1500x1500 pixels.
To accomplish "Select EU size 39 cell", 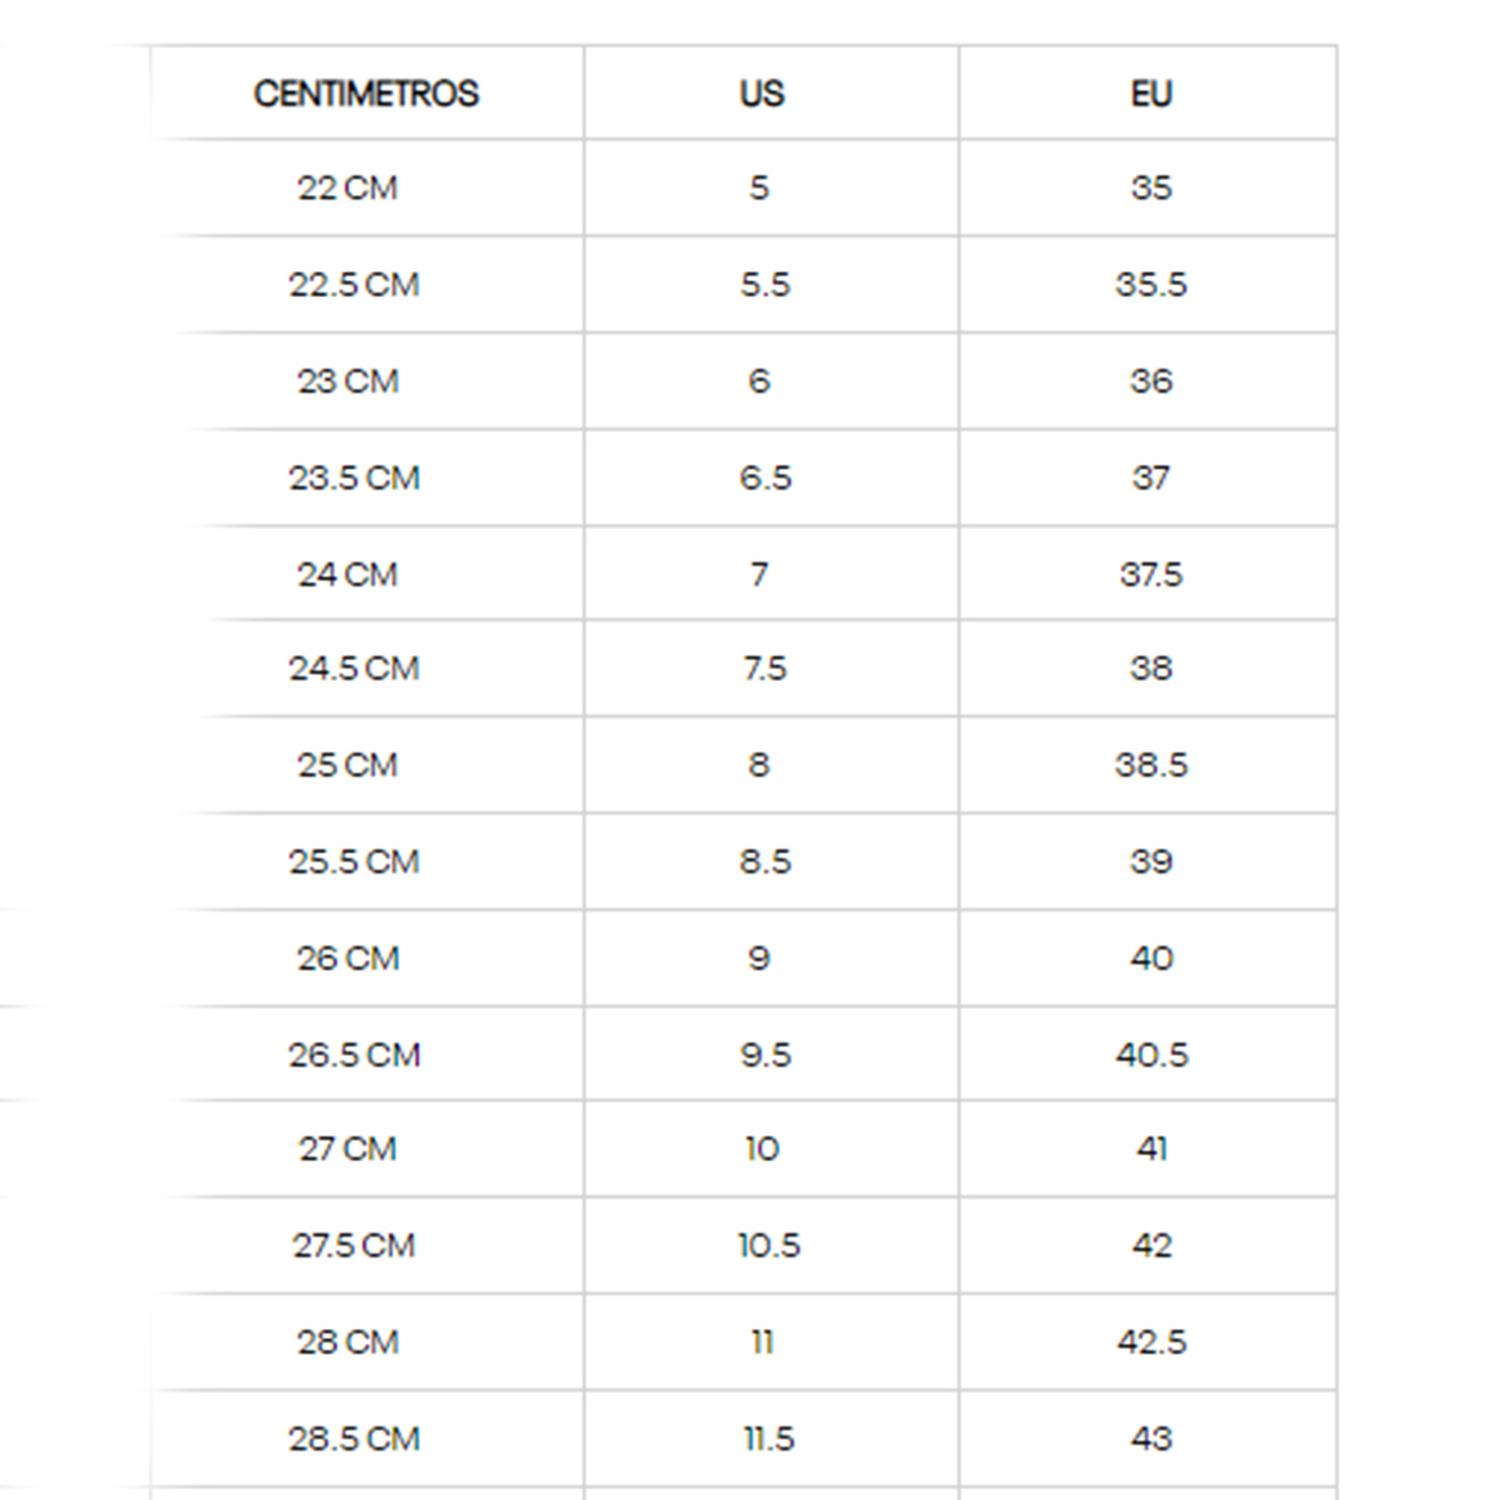I will coord(1148,862).
